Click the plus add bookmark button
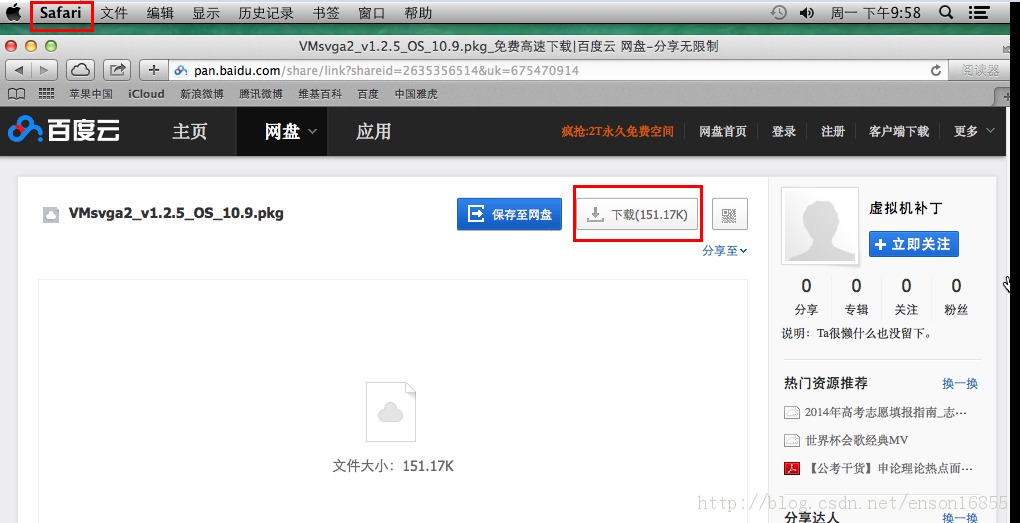Viewport: 1020px width, 523px height. point(154,70)
